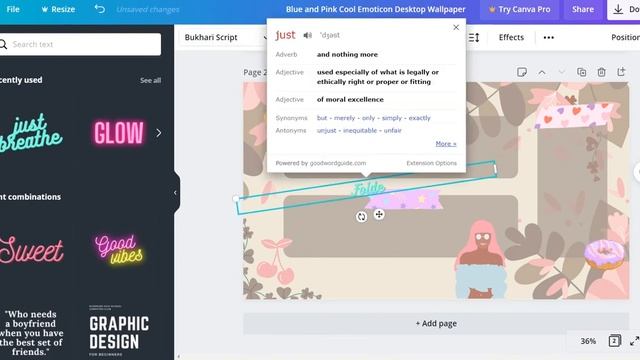Open See all recently used

pyautogui.click(x=150, y=80)
